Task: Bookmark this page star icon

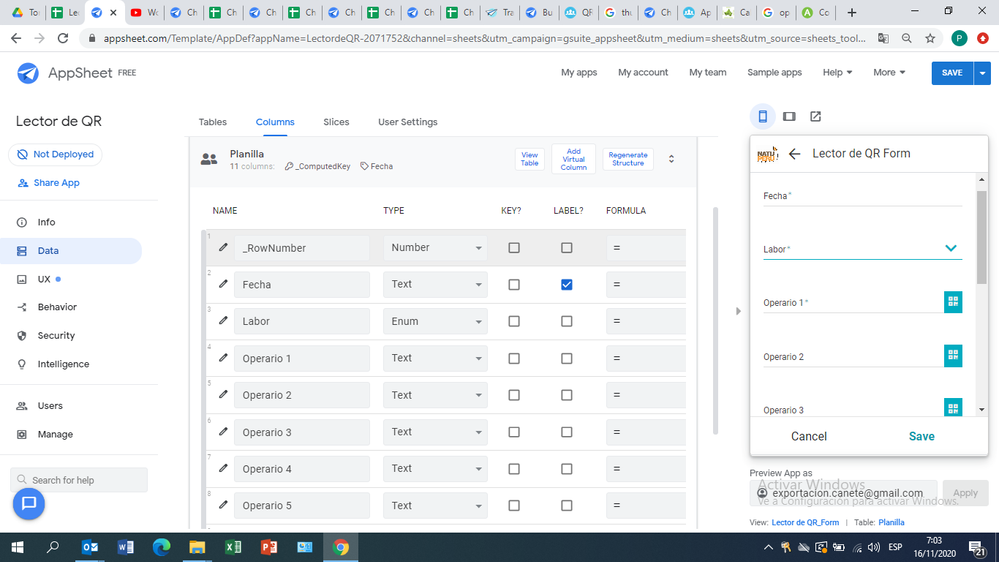Action: (x=930, y=38)
